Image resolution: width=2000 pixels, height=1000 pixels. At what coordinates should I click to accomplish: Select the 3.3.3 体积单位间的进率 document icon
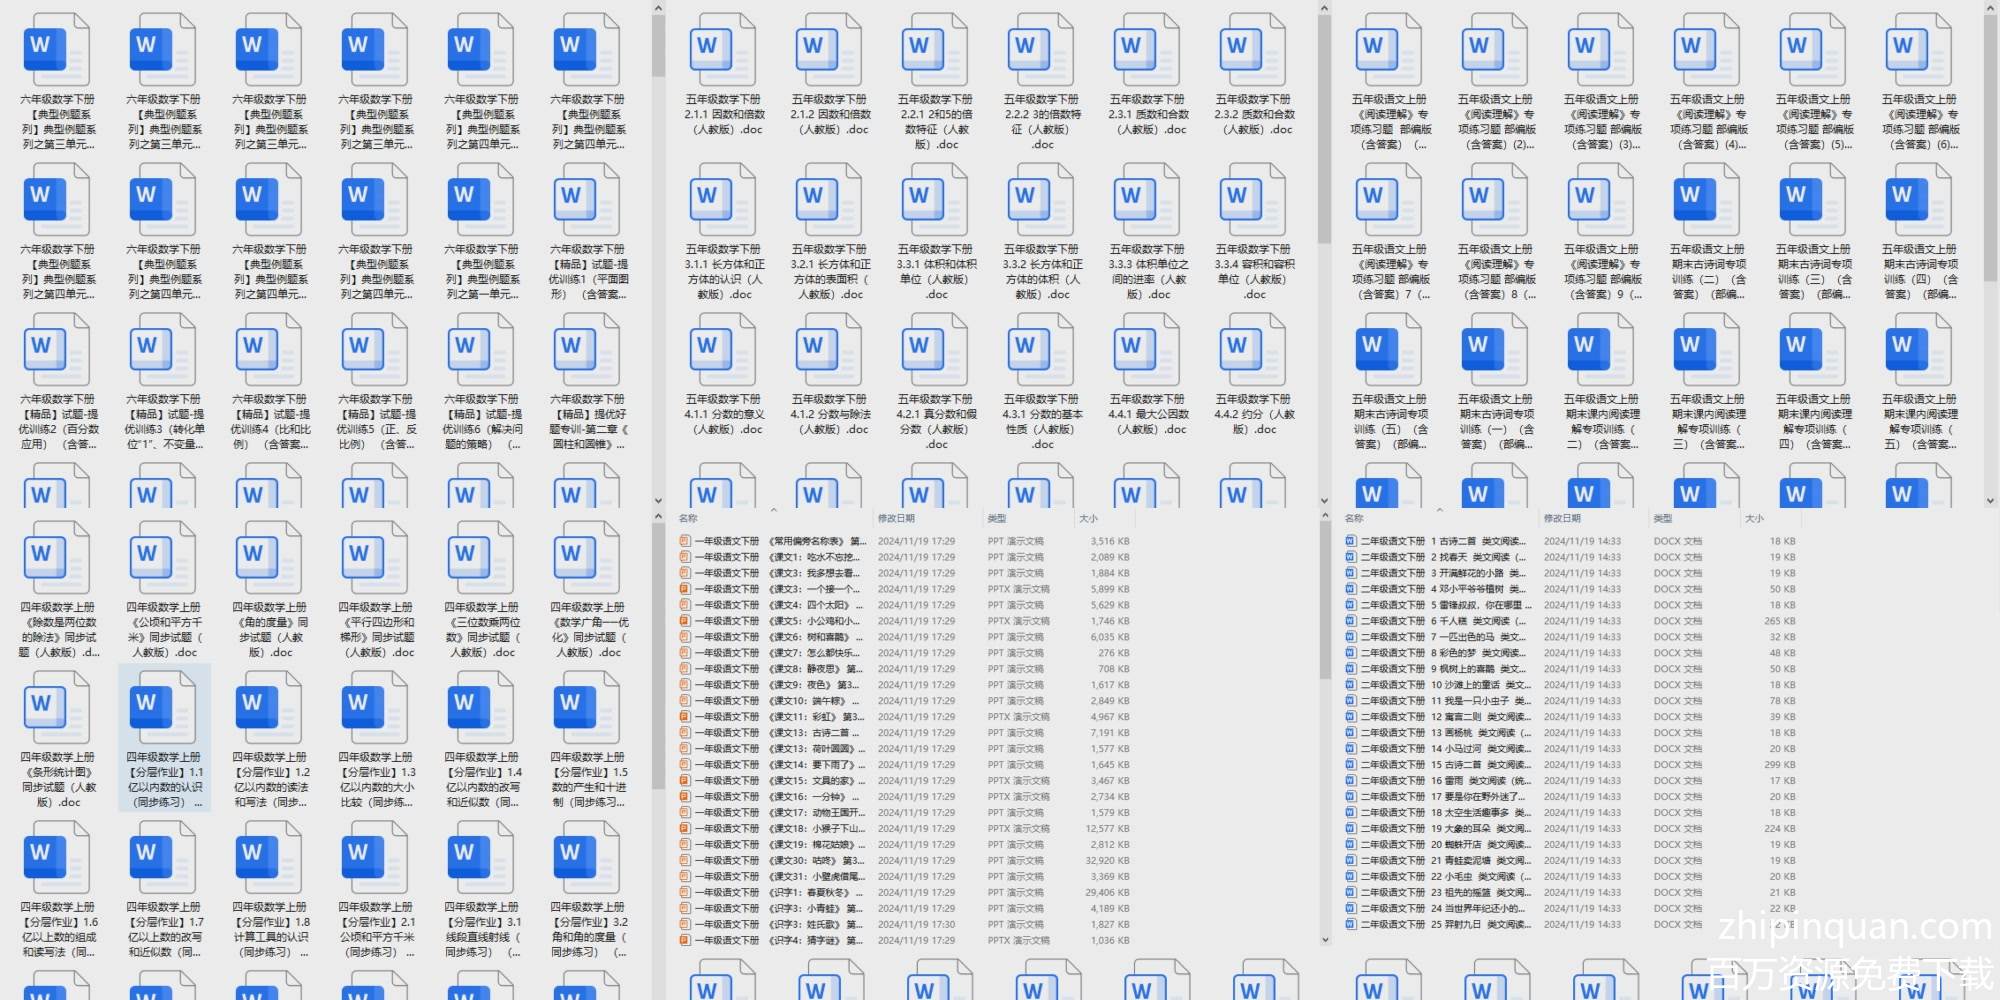[1147, 201]
